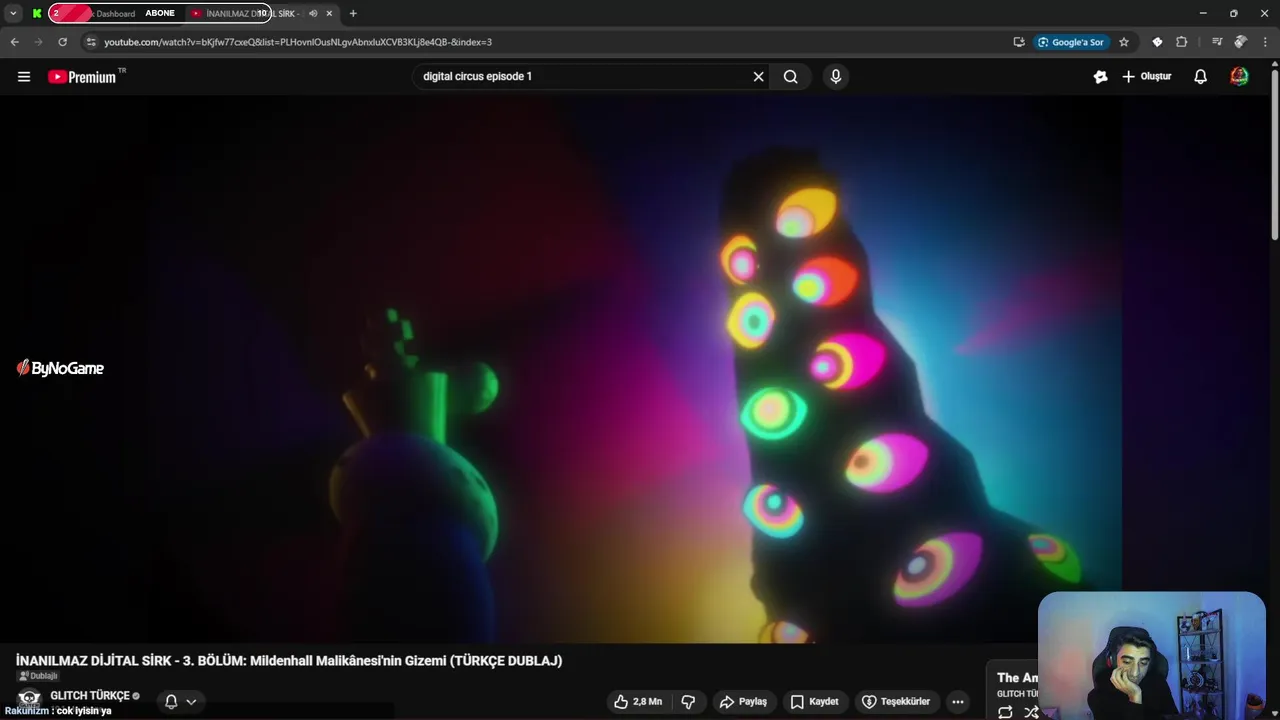
Task: Open Chrome three-dot menu
Action: [x=1265, y=42]
